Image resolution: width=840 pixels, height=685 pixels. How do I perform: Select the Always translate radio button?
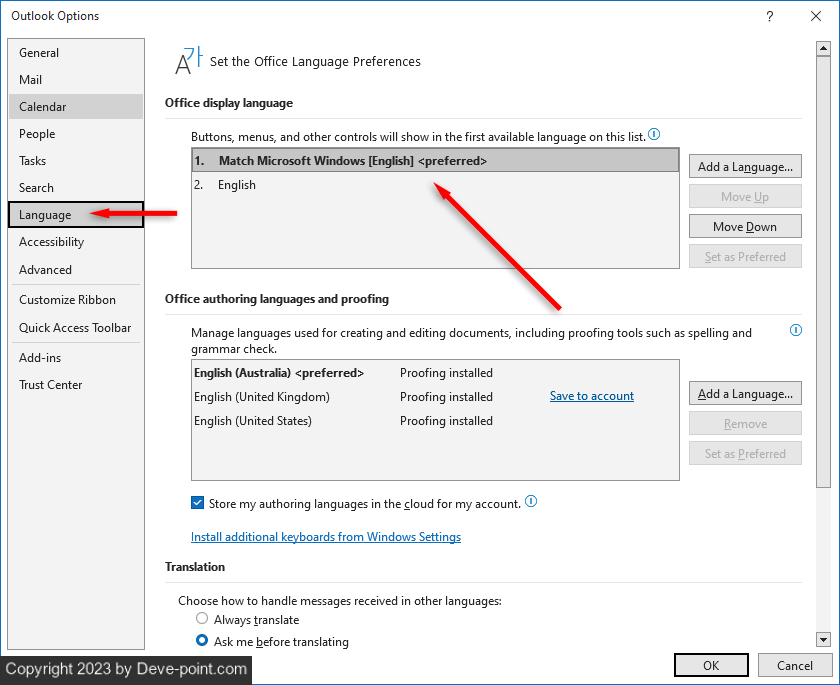coord(202,619)
